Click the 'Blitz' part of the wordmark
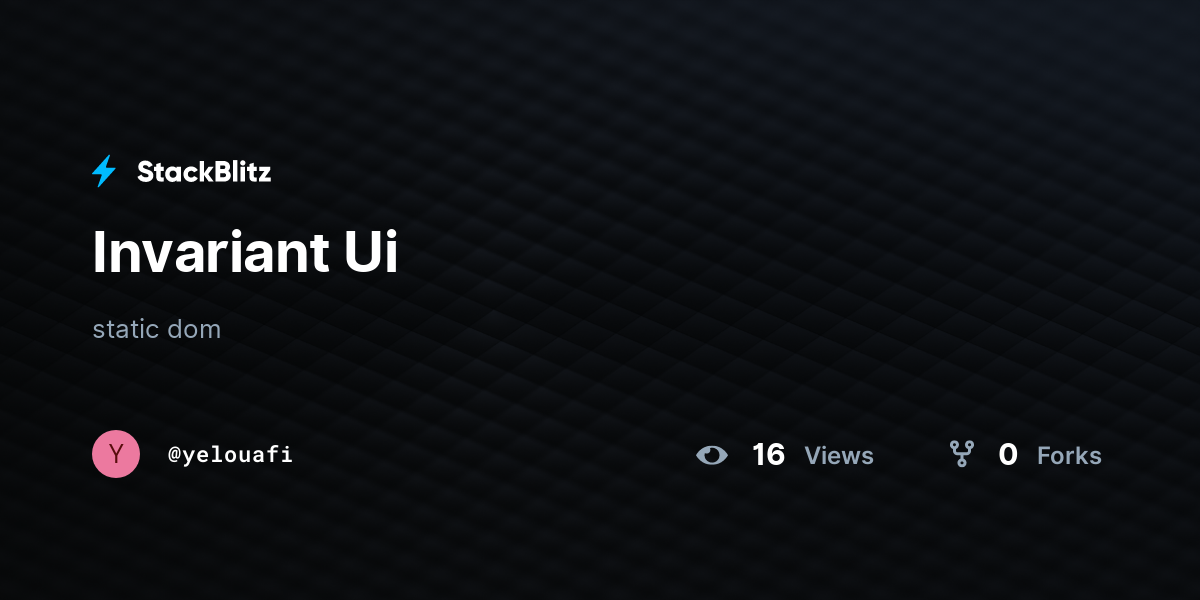This screenshot has width=1200, height=600. point(237,172)
